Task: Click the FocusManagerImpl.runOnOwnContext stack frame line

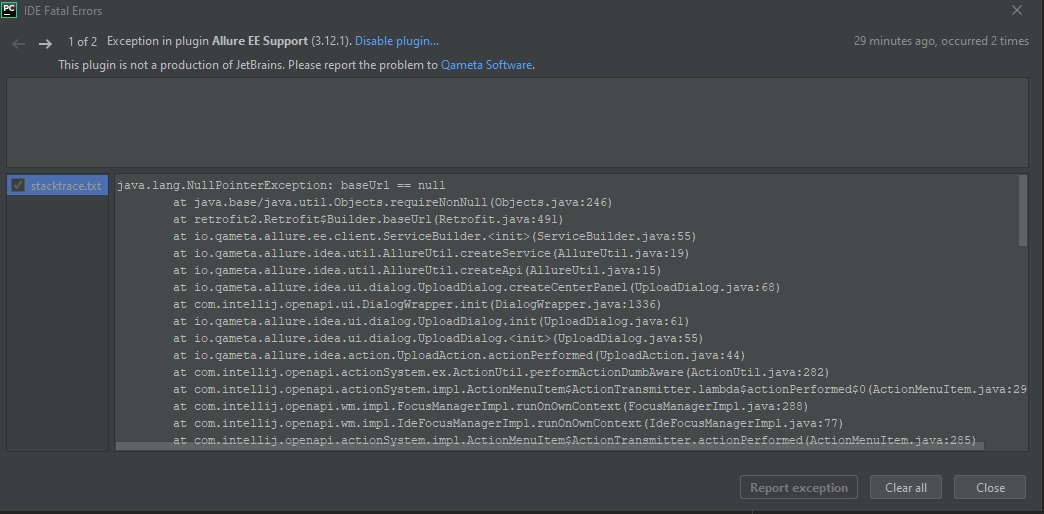Action: (491, 406)
